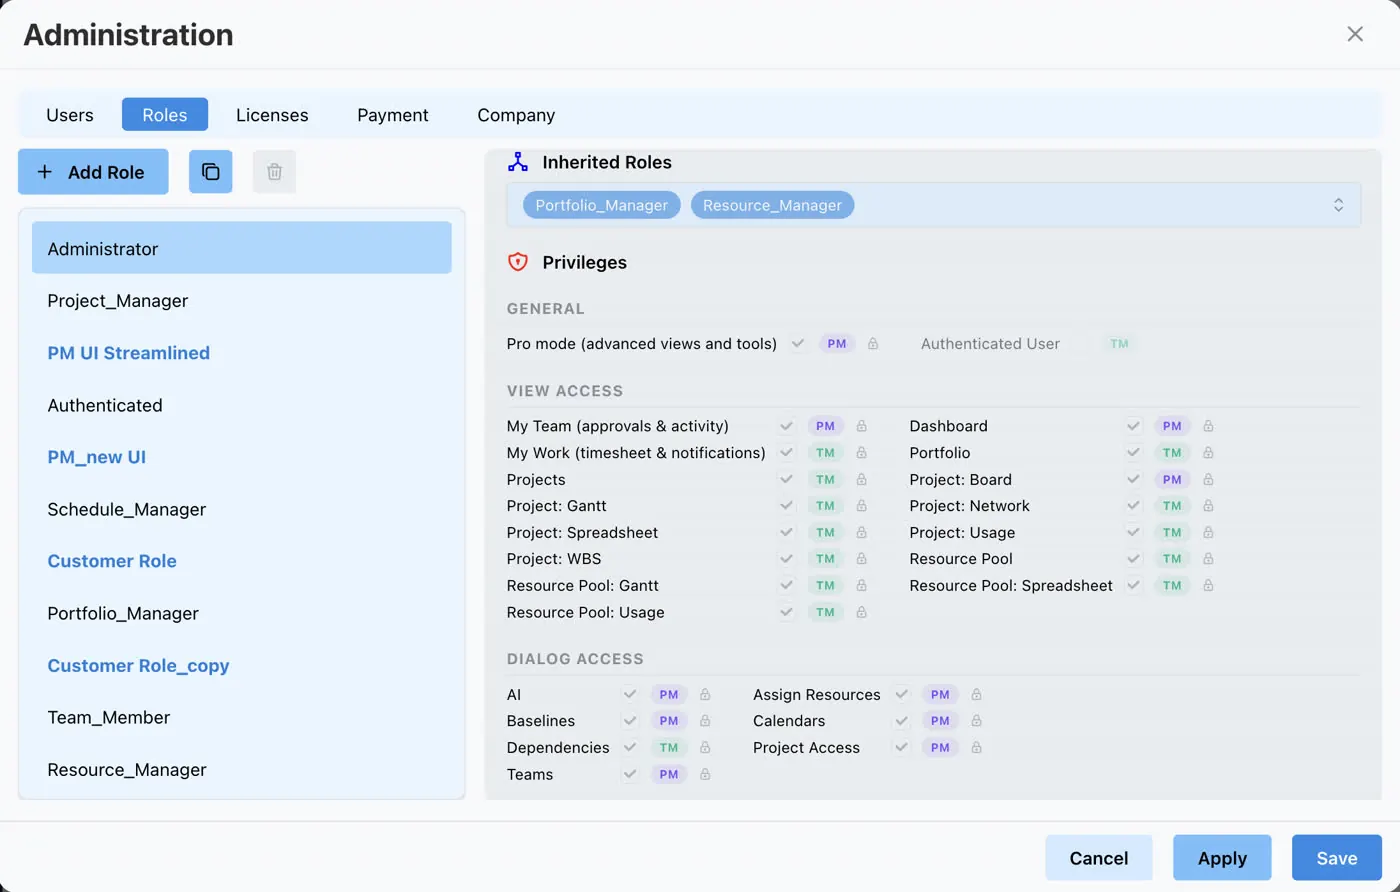Click lock icon next to Pro mode
Screen dimensions: 1400x892
point(873,344)
